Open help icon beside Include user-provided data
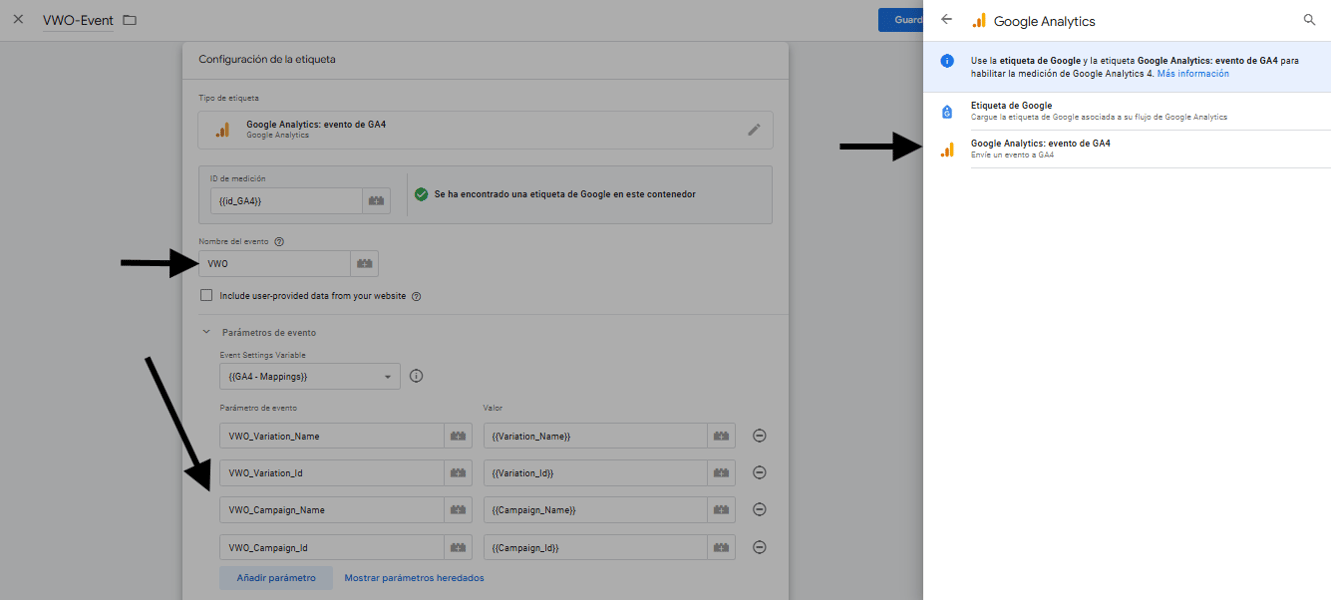The image size is (1331, 600). (416, 296)
